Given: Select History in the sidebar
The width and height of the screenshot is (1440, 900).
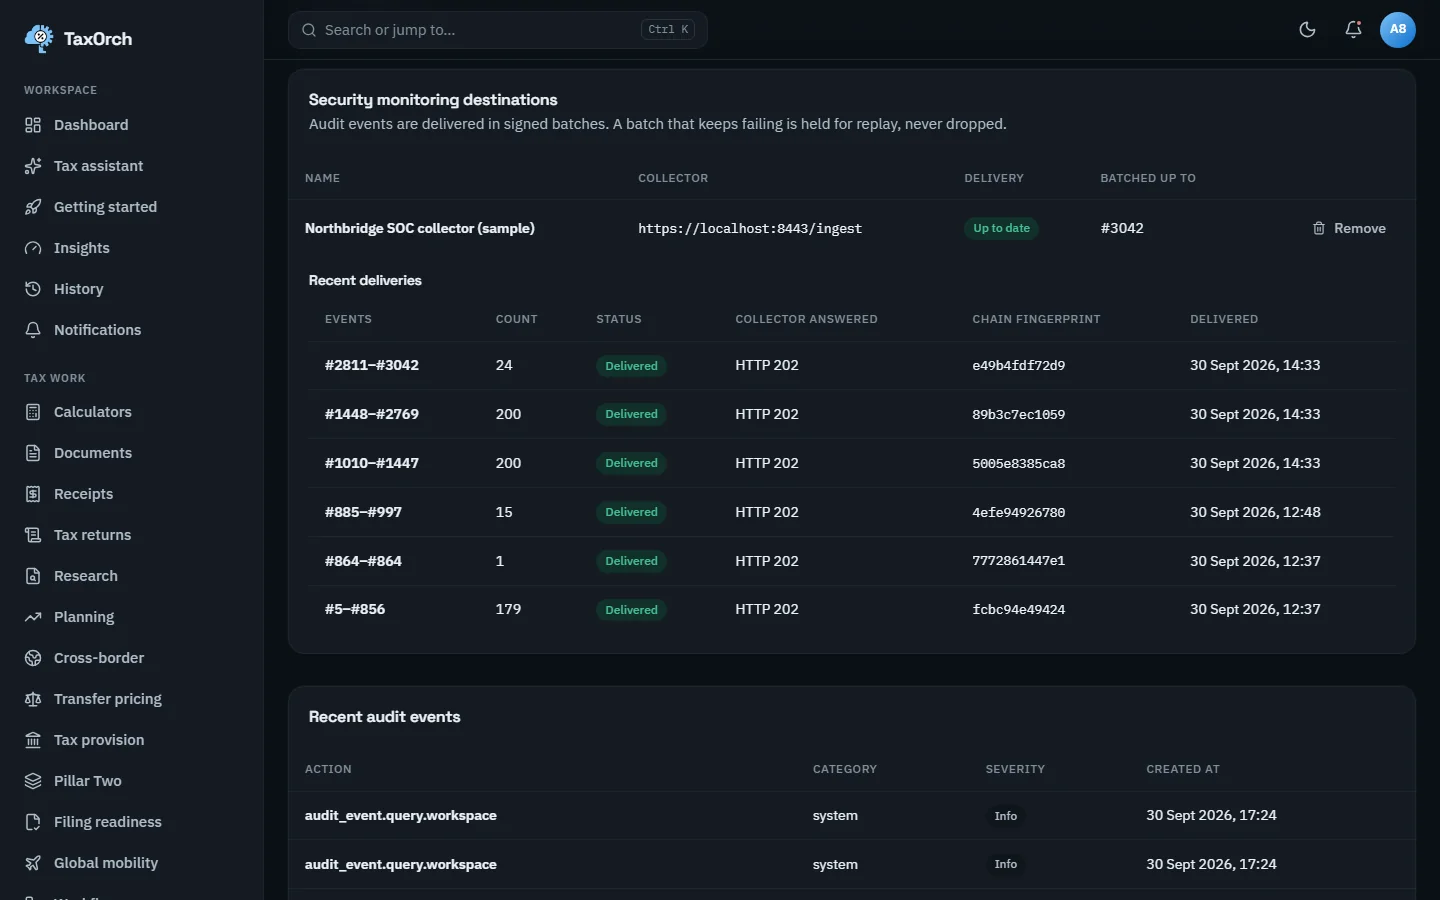Looking at the screenshot, I should coord(132,289).
